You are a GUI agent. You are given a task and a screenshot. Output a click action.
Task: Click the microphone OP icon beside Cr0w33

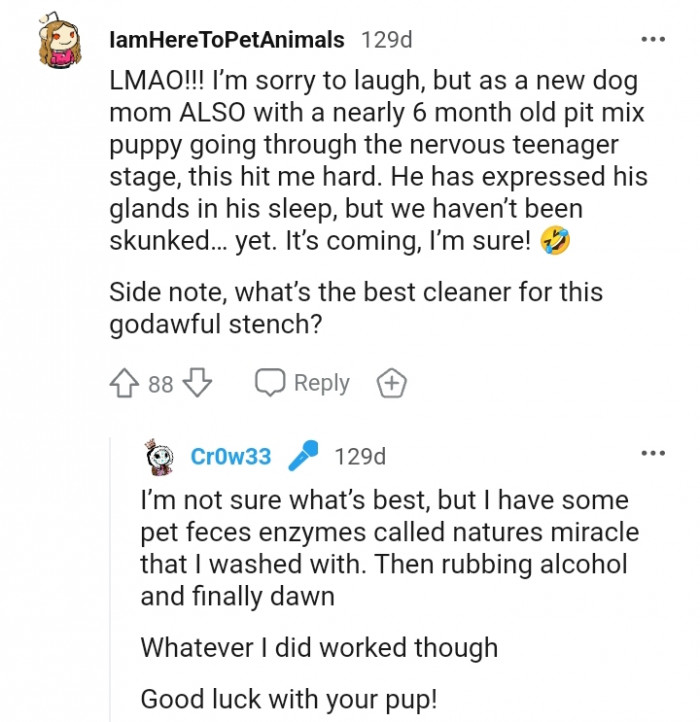pyautogui.click(x=303, y=457)
